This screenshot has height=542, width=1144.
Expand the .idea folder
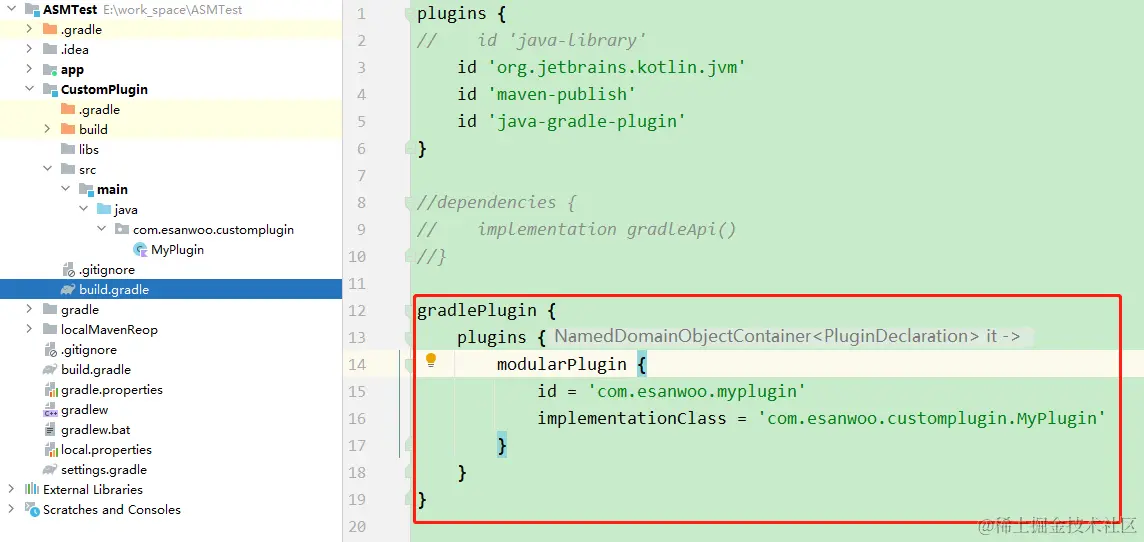click(x=29, y=50)
